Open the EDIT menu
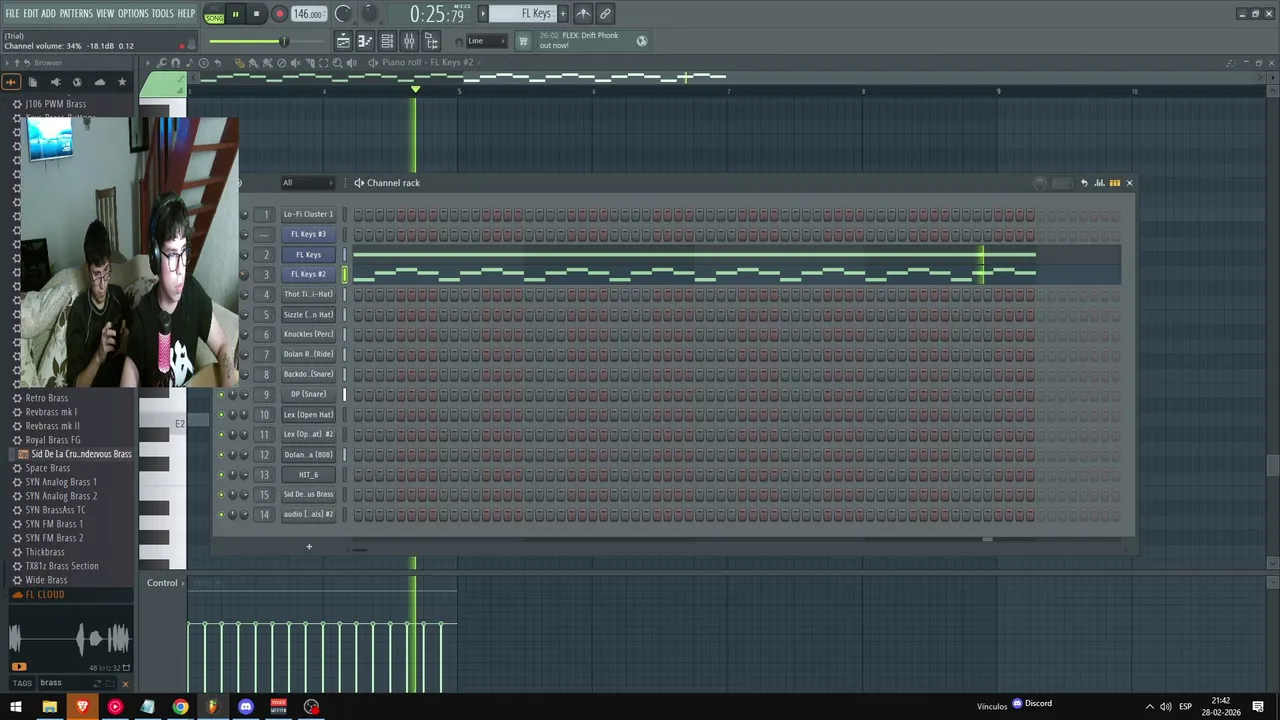Screen dimensions: 1280x720 pos(31,14)
